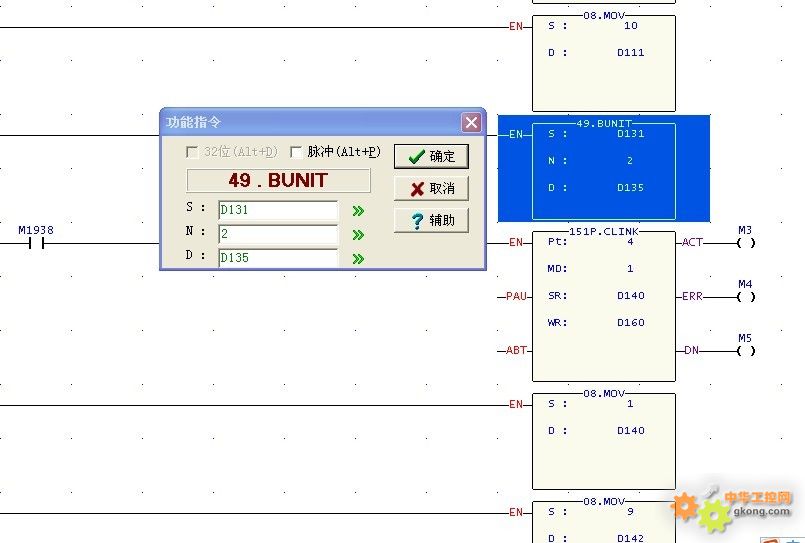
Task: Click the MD: 1 value in CLINK block
Action: [x=630, y=268]
